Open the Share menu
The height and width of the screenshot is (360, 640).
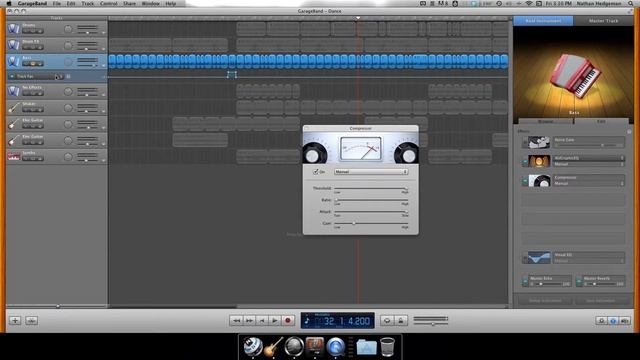click(x=129, y=3)
